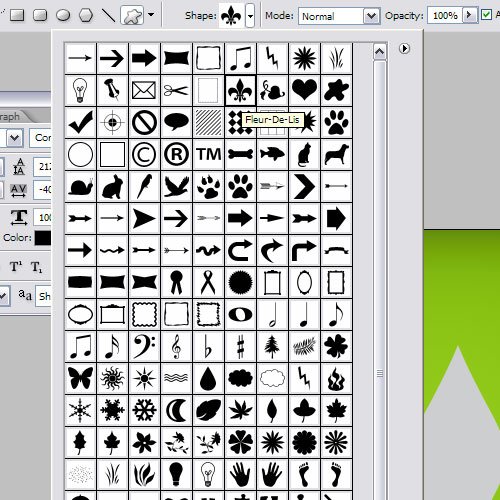Pick the heart shape
Image resolution: width=500 pixels, height=500 pixels.
point(304,90)
